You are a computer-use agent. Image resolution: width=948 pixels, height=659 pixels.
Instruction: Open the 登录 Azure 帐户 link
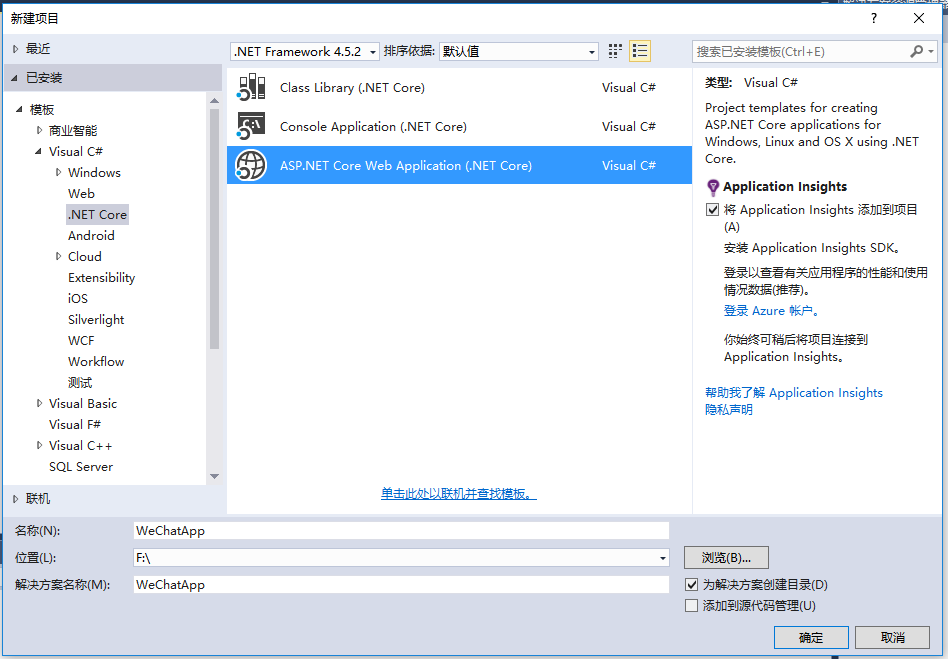click(x=771, y=311)
